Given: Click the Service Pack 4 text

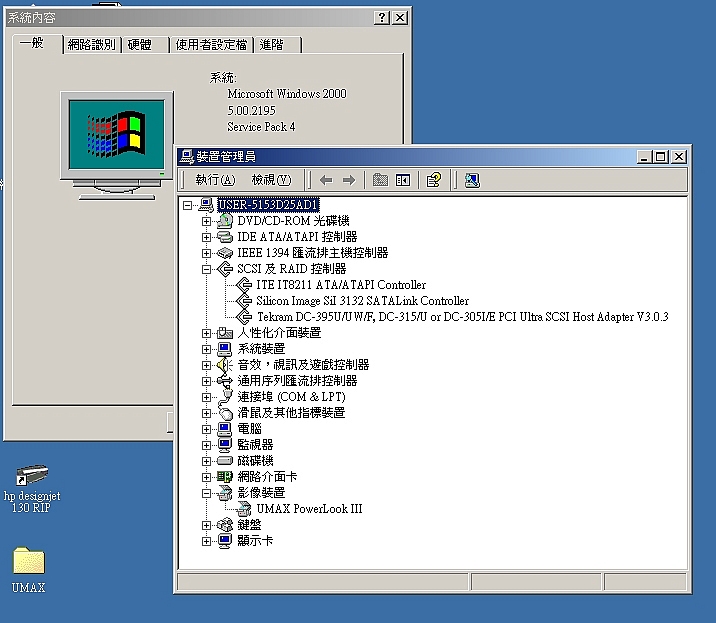Looking at the screenshot, I should pyautogui.click(x=261, y=127).
